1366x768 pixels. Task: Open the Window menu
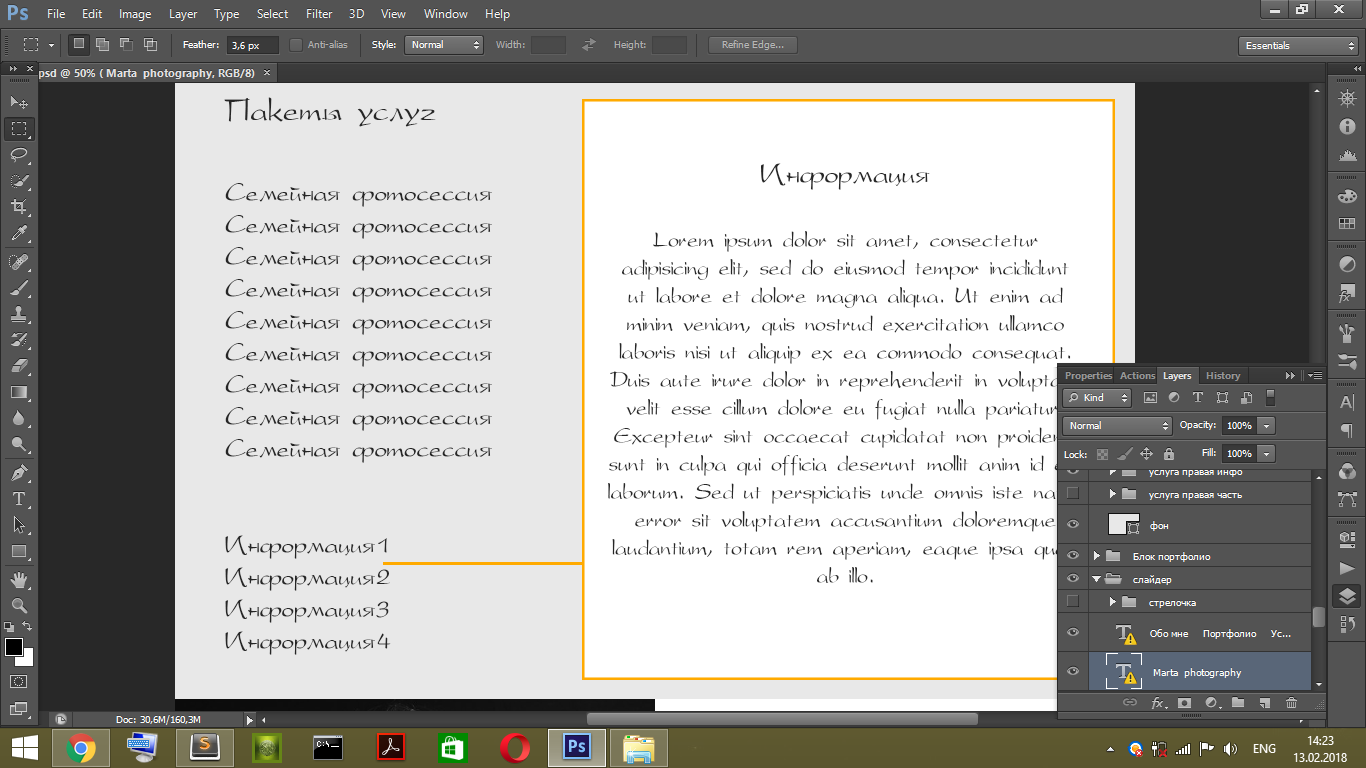pyautogui.click(x=445, y=14)
